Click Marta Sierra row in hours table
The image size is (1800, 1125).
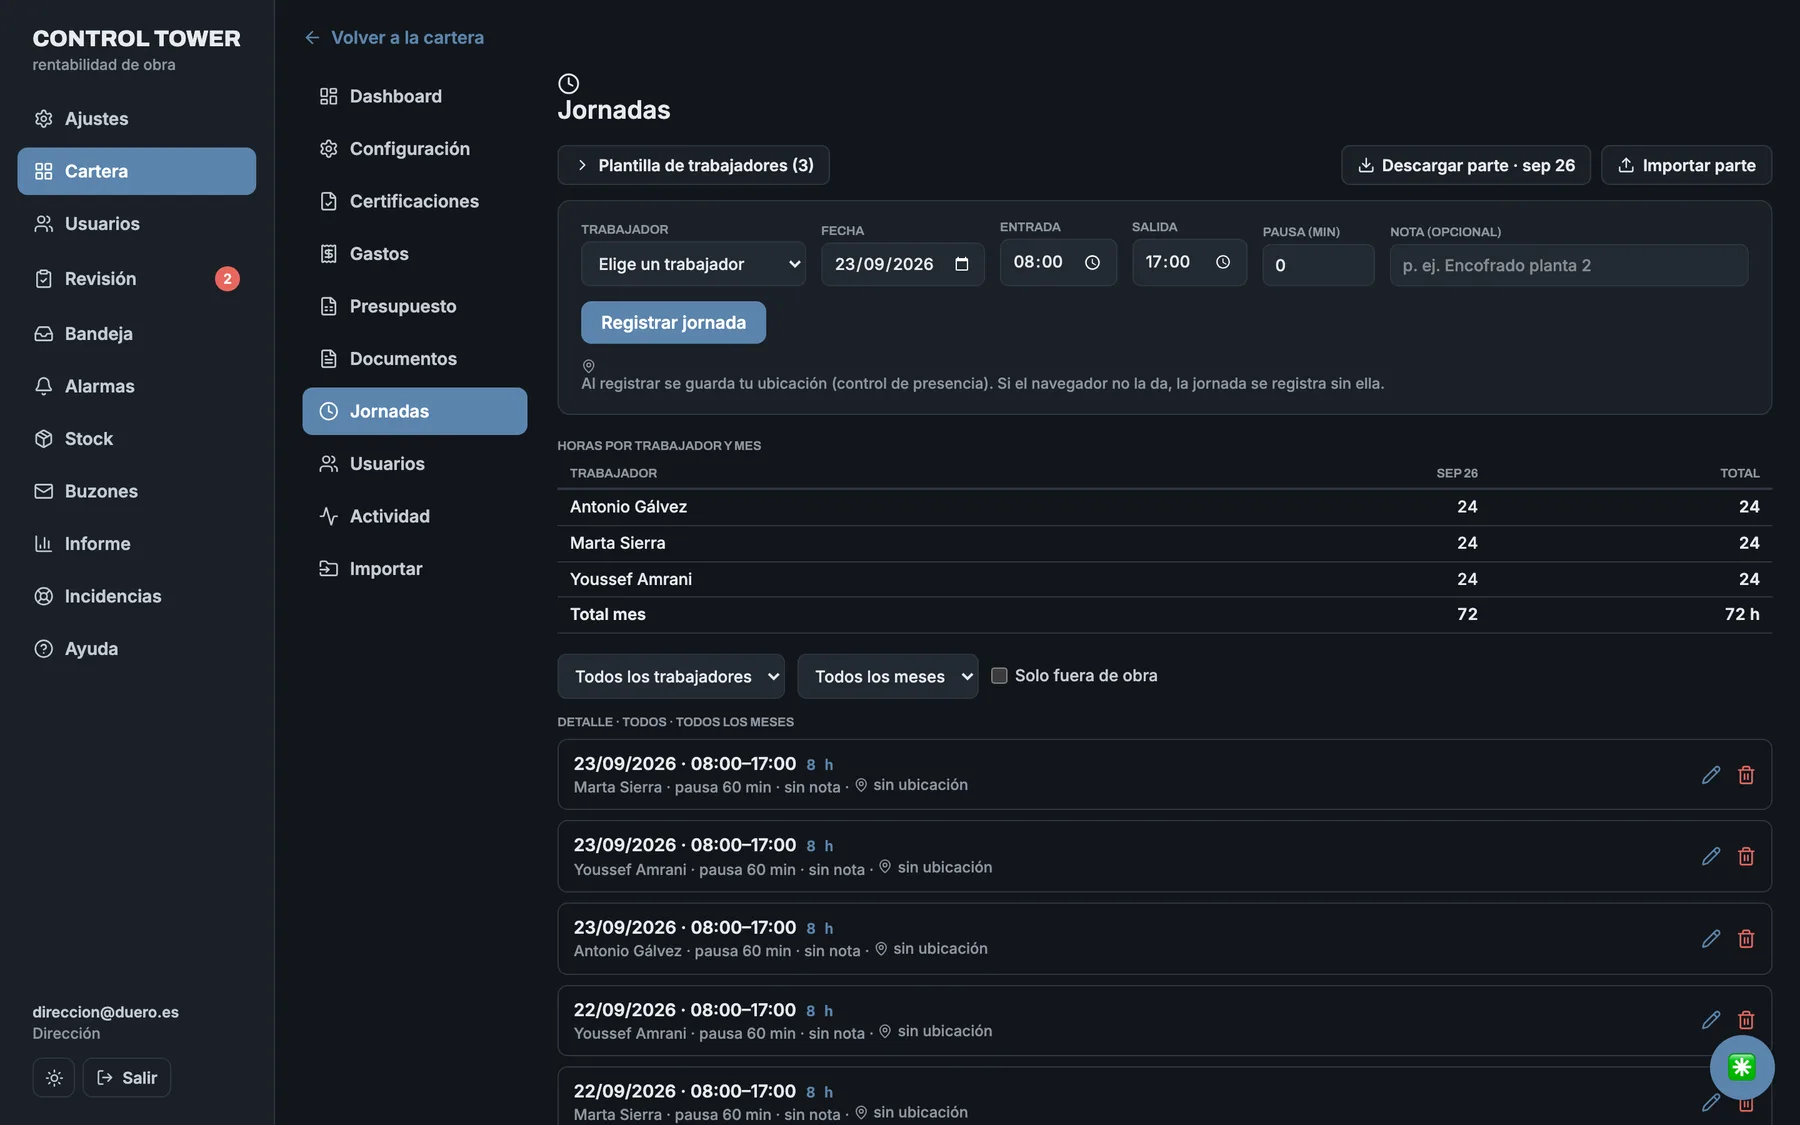[1164, 543]
